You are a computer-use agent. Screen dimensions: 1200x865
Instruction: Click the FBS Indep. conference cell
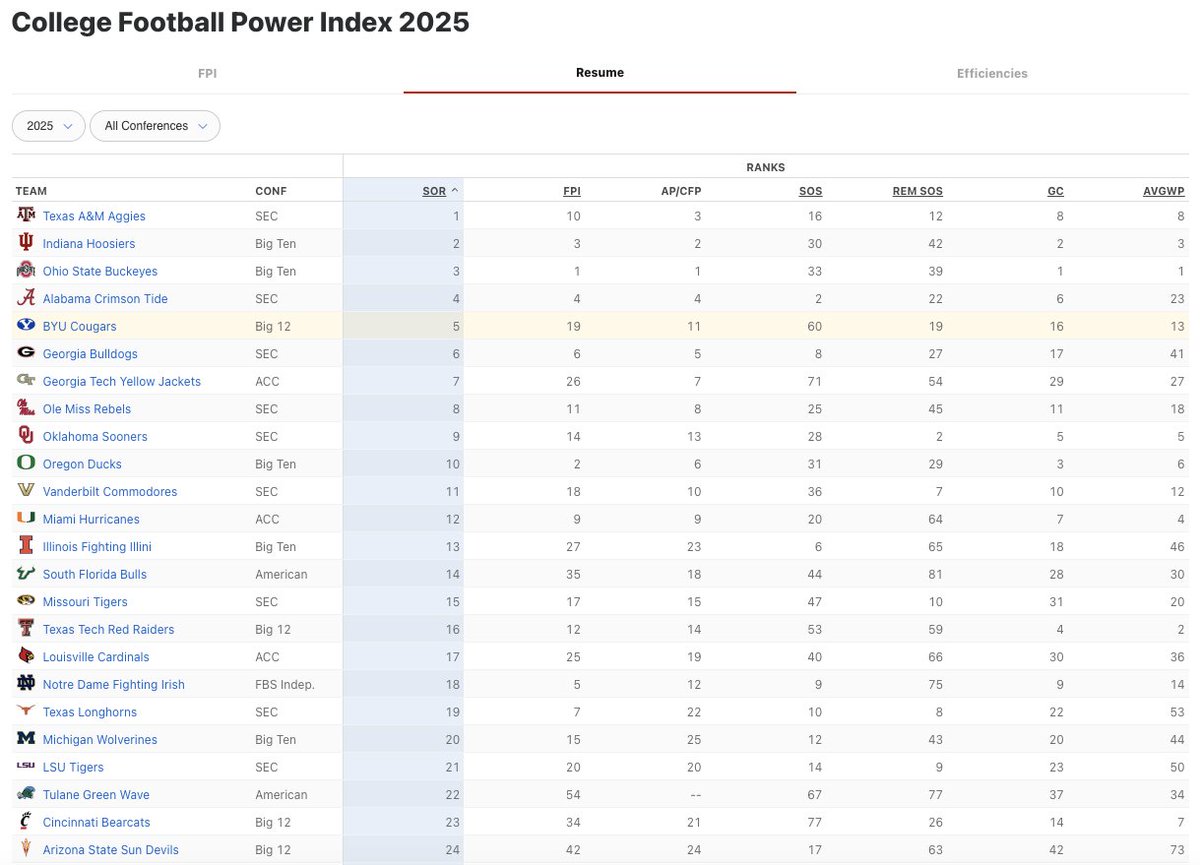coord(285,683)
